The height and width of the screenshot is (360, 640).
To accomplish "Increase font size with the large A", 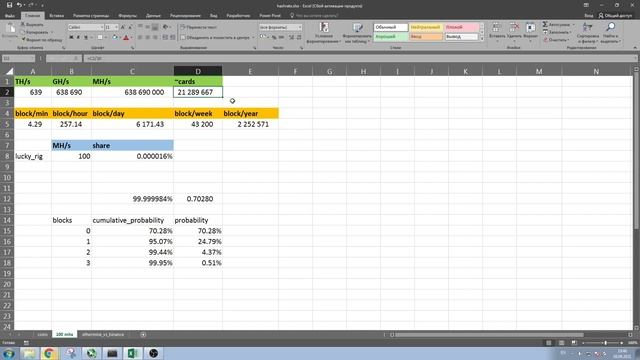I will tap(123, 27).
